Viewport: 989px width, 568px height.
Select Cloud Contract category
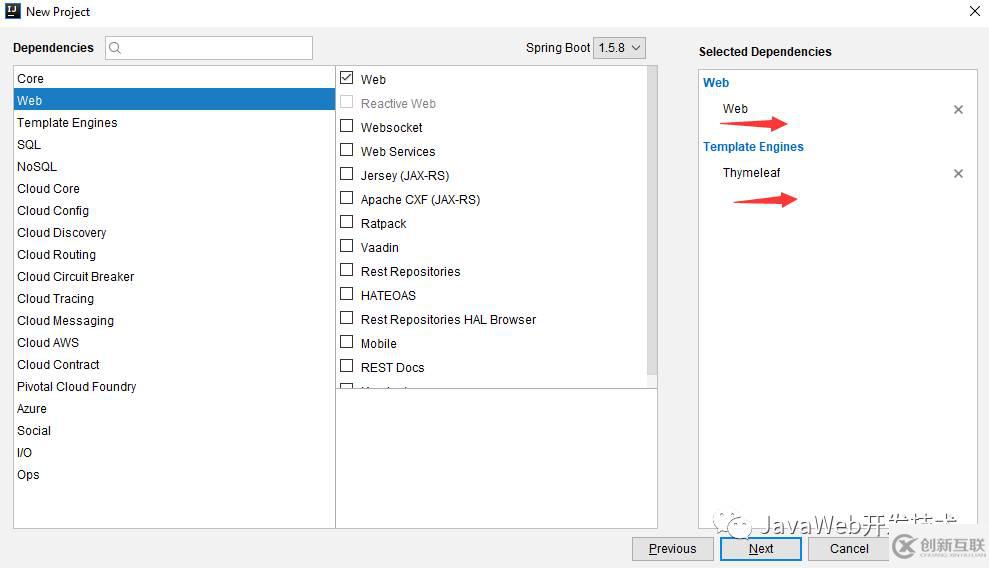(x=174, y=365)
